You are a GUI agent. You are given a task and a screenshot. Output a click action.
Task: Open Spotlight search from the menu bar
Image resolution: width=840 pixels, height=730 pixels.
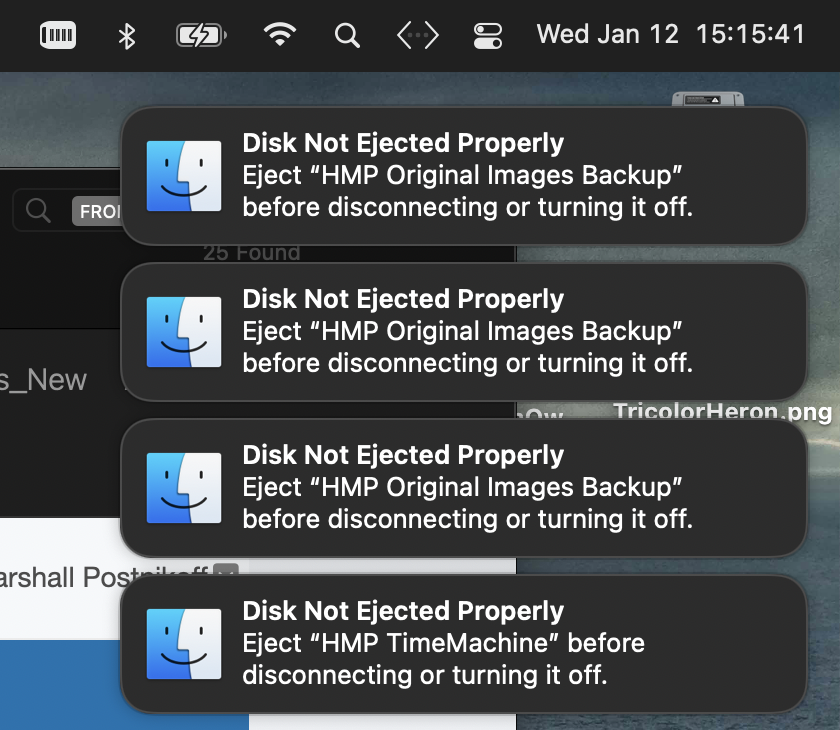[347, 34]
